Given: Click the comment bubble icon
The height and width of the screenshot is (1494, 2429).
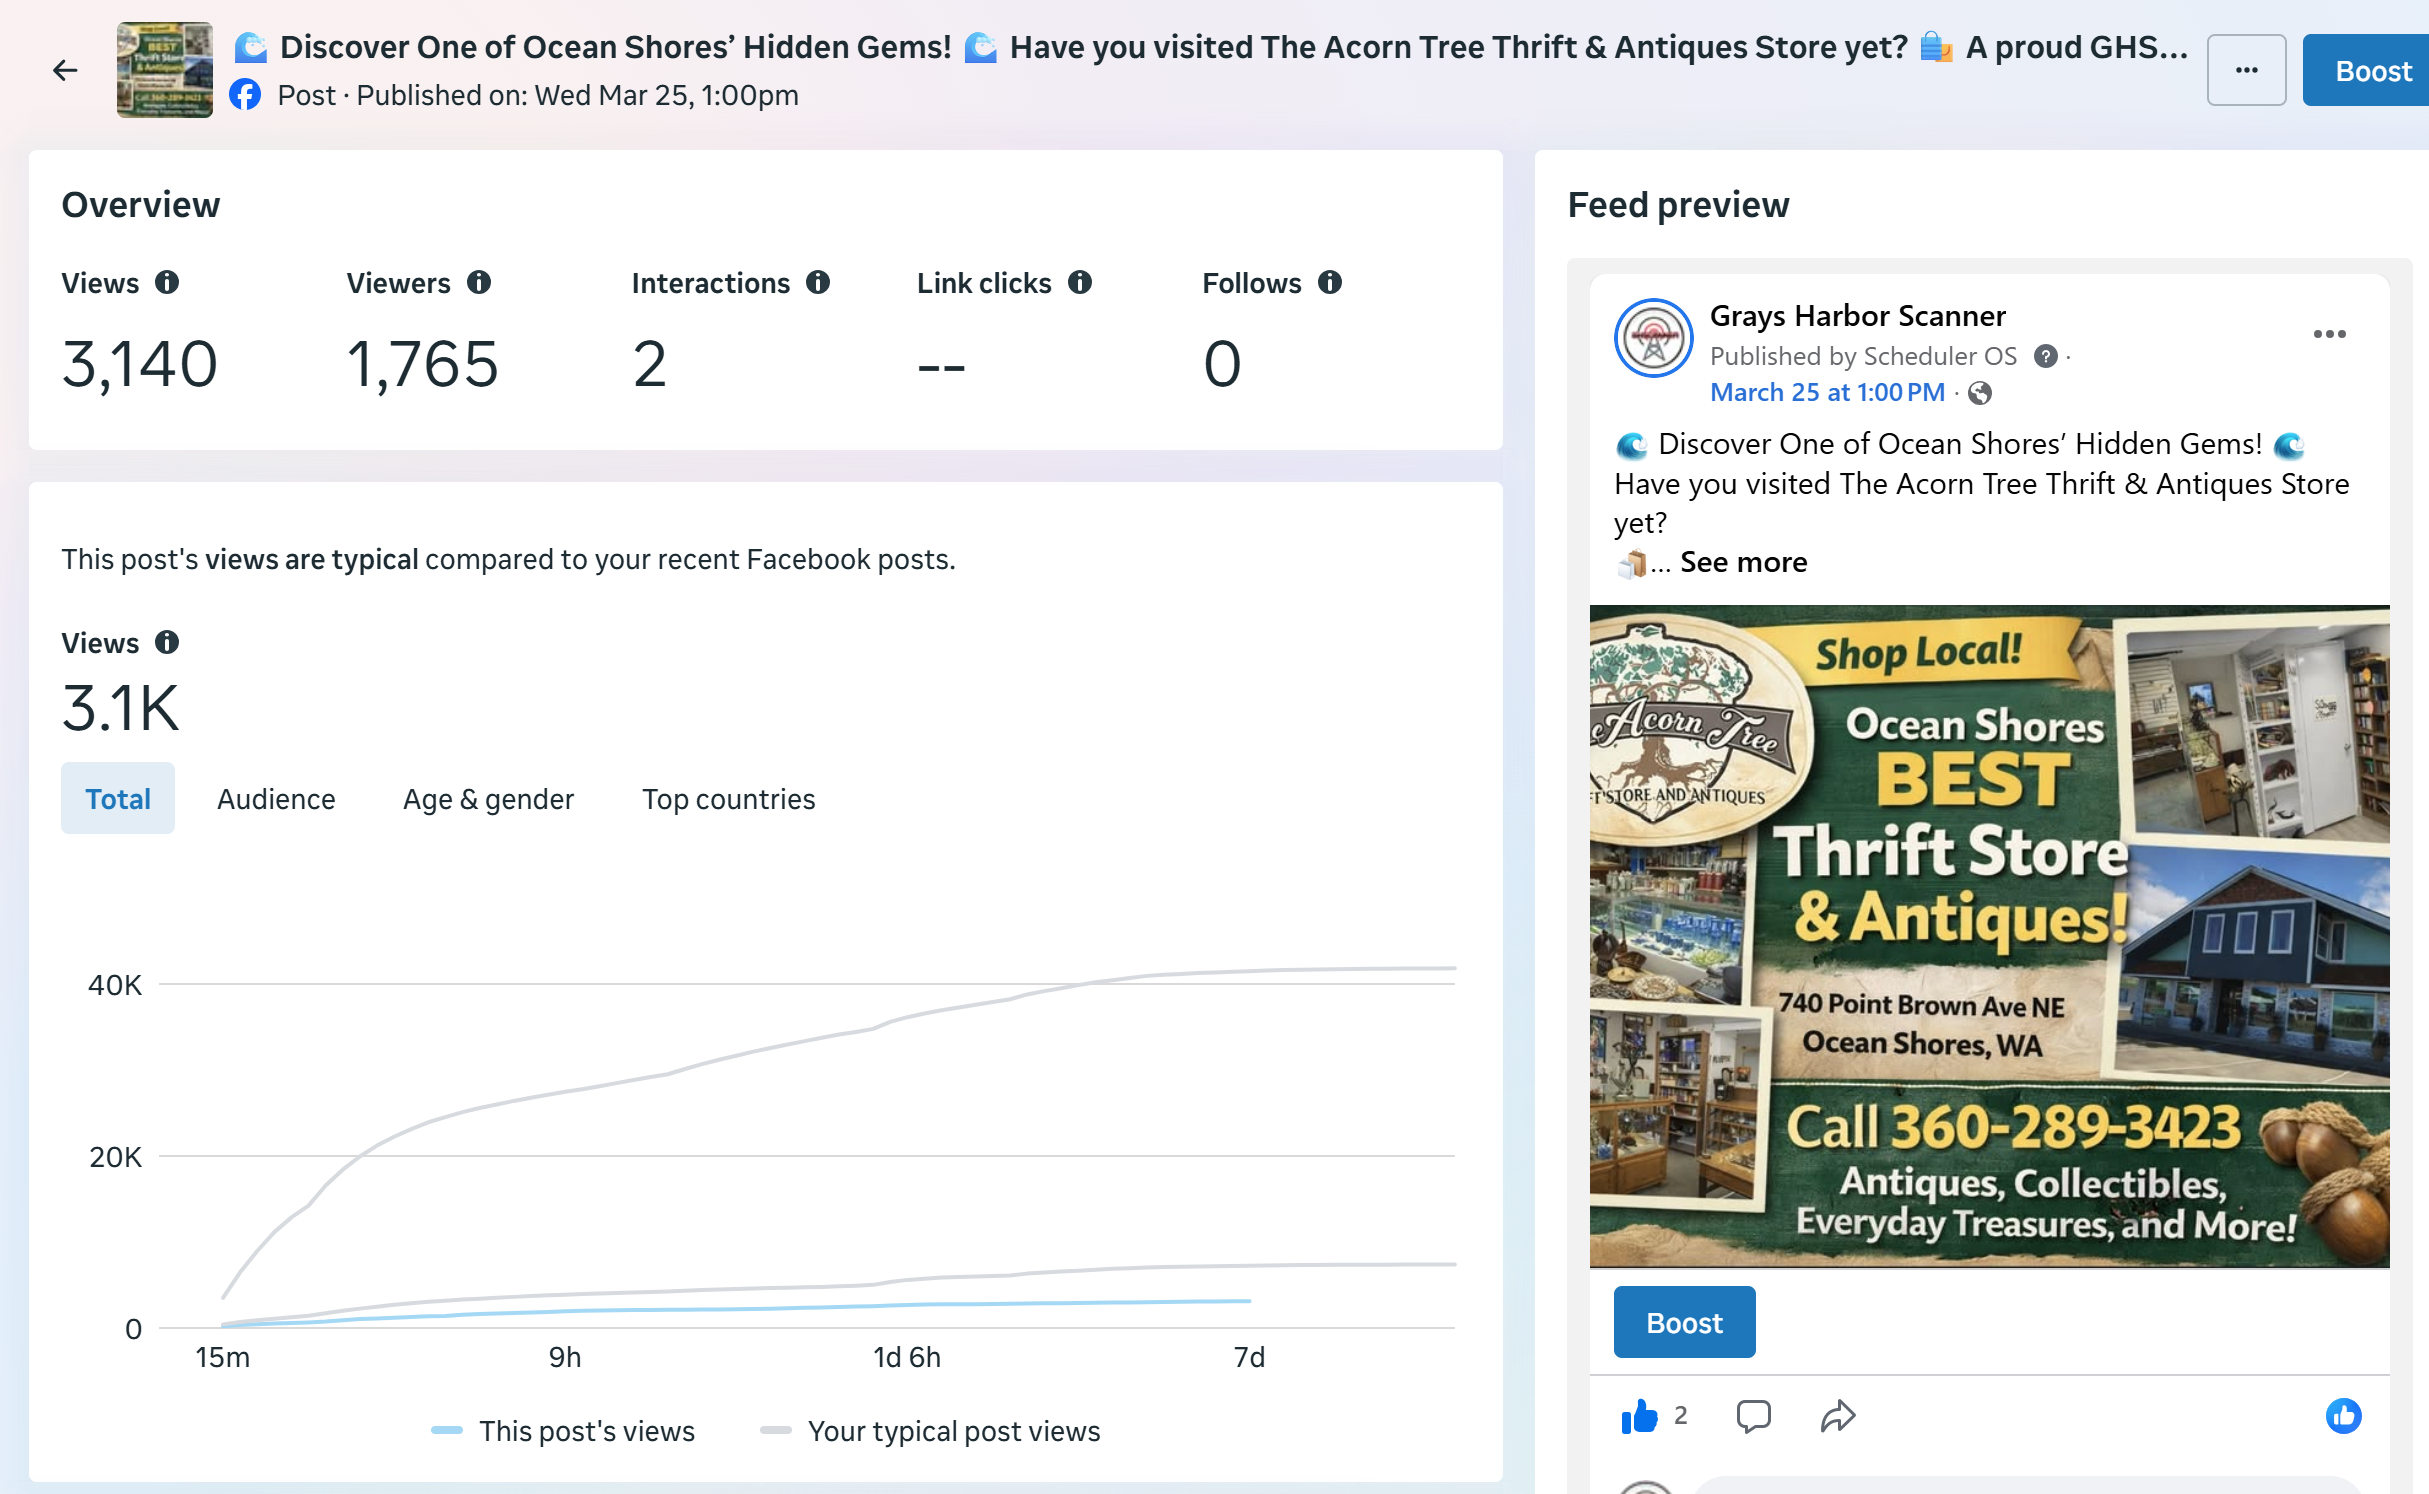Looking at the screenshot, I should [x=1753, y=1416].
